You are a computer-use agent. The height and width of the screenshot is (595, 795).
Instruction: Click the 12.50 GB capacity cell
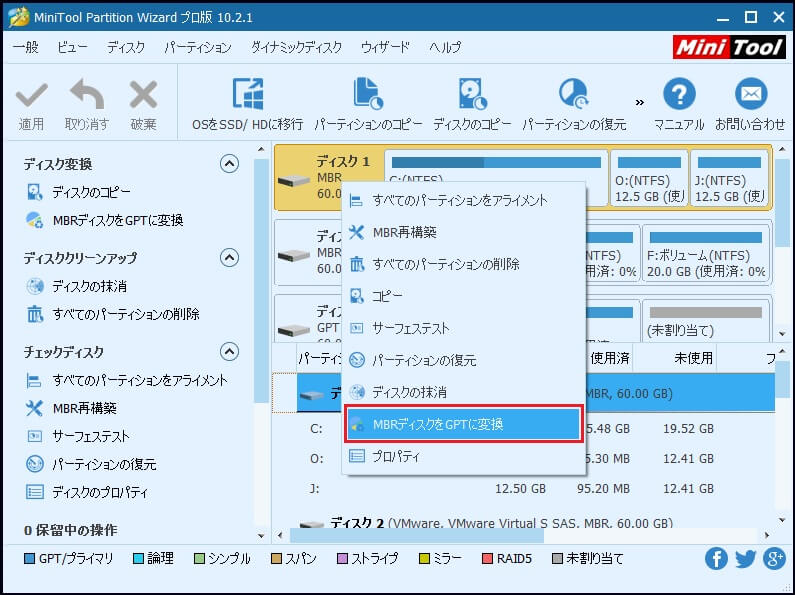click(520, 489)
